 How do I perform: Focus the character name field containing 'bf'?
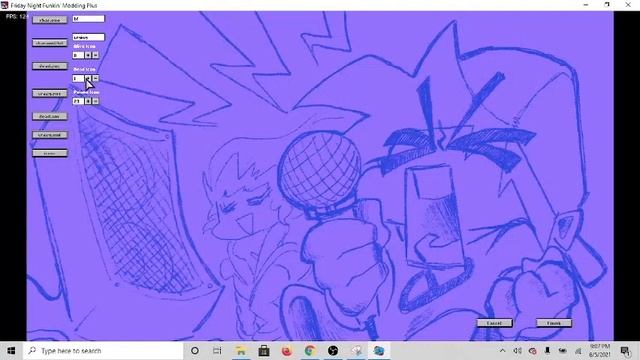point(89,19)
